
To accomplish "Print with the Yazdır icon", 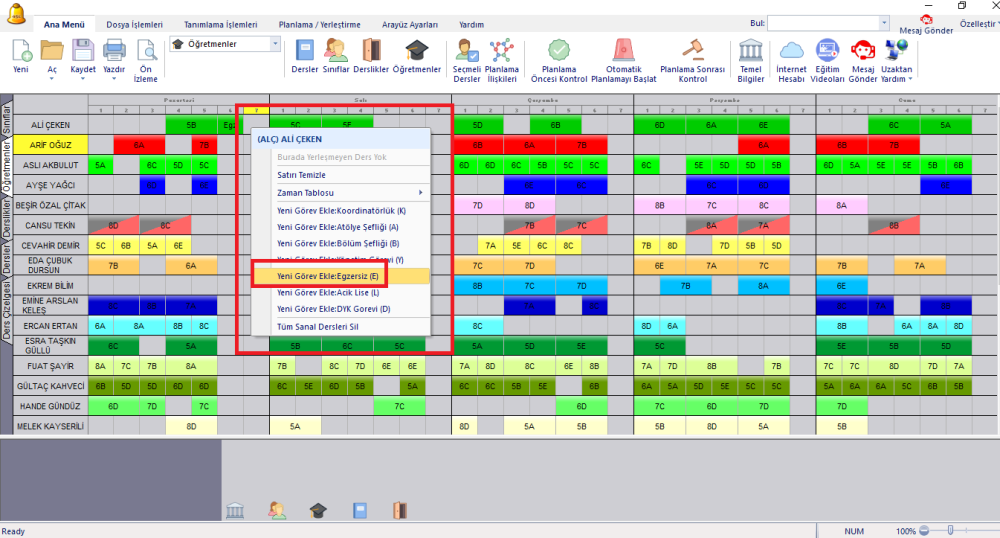I will point(114,51).
